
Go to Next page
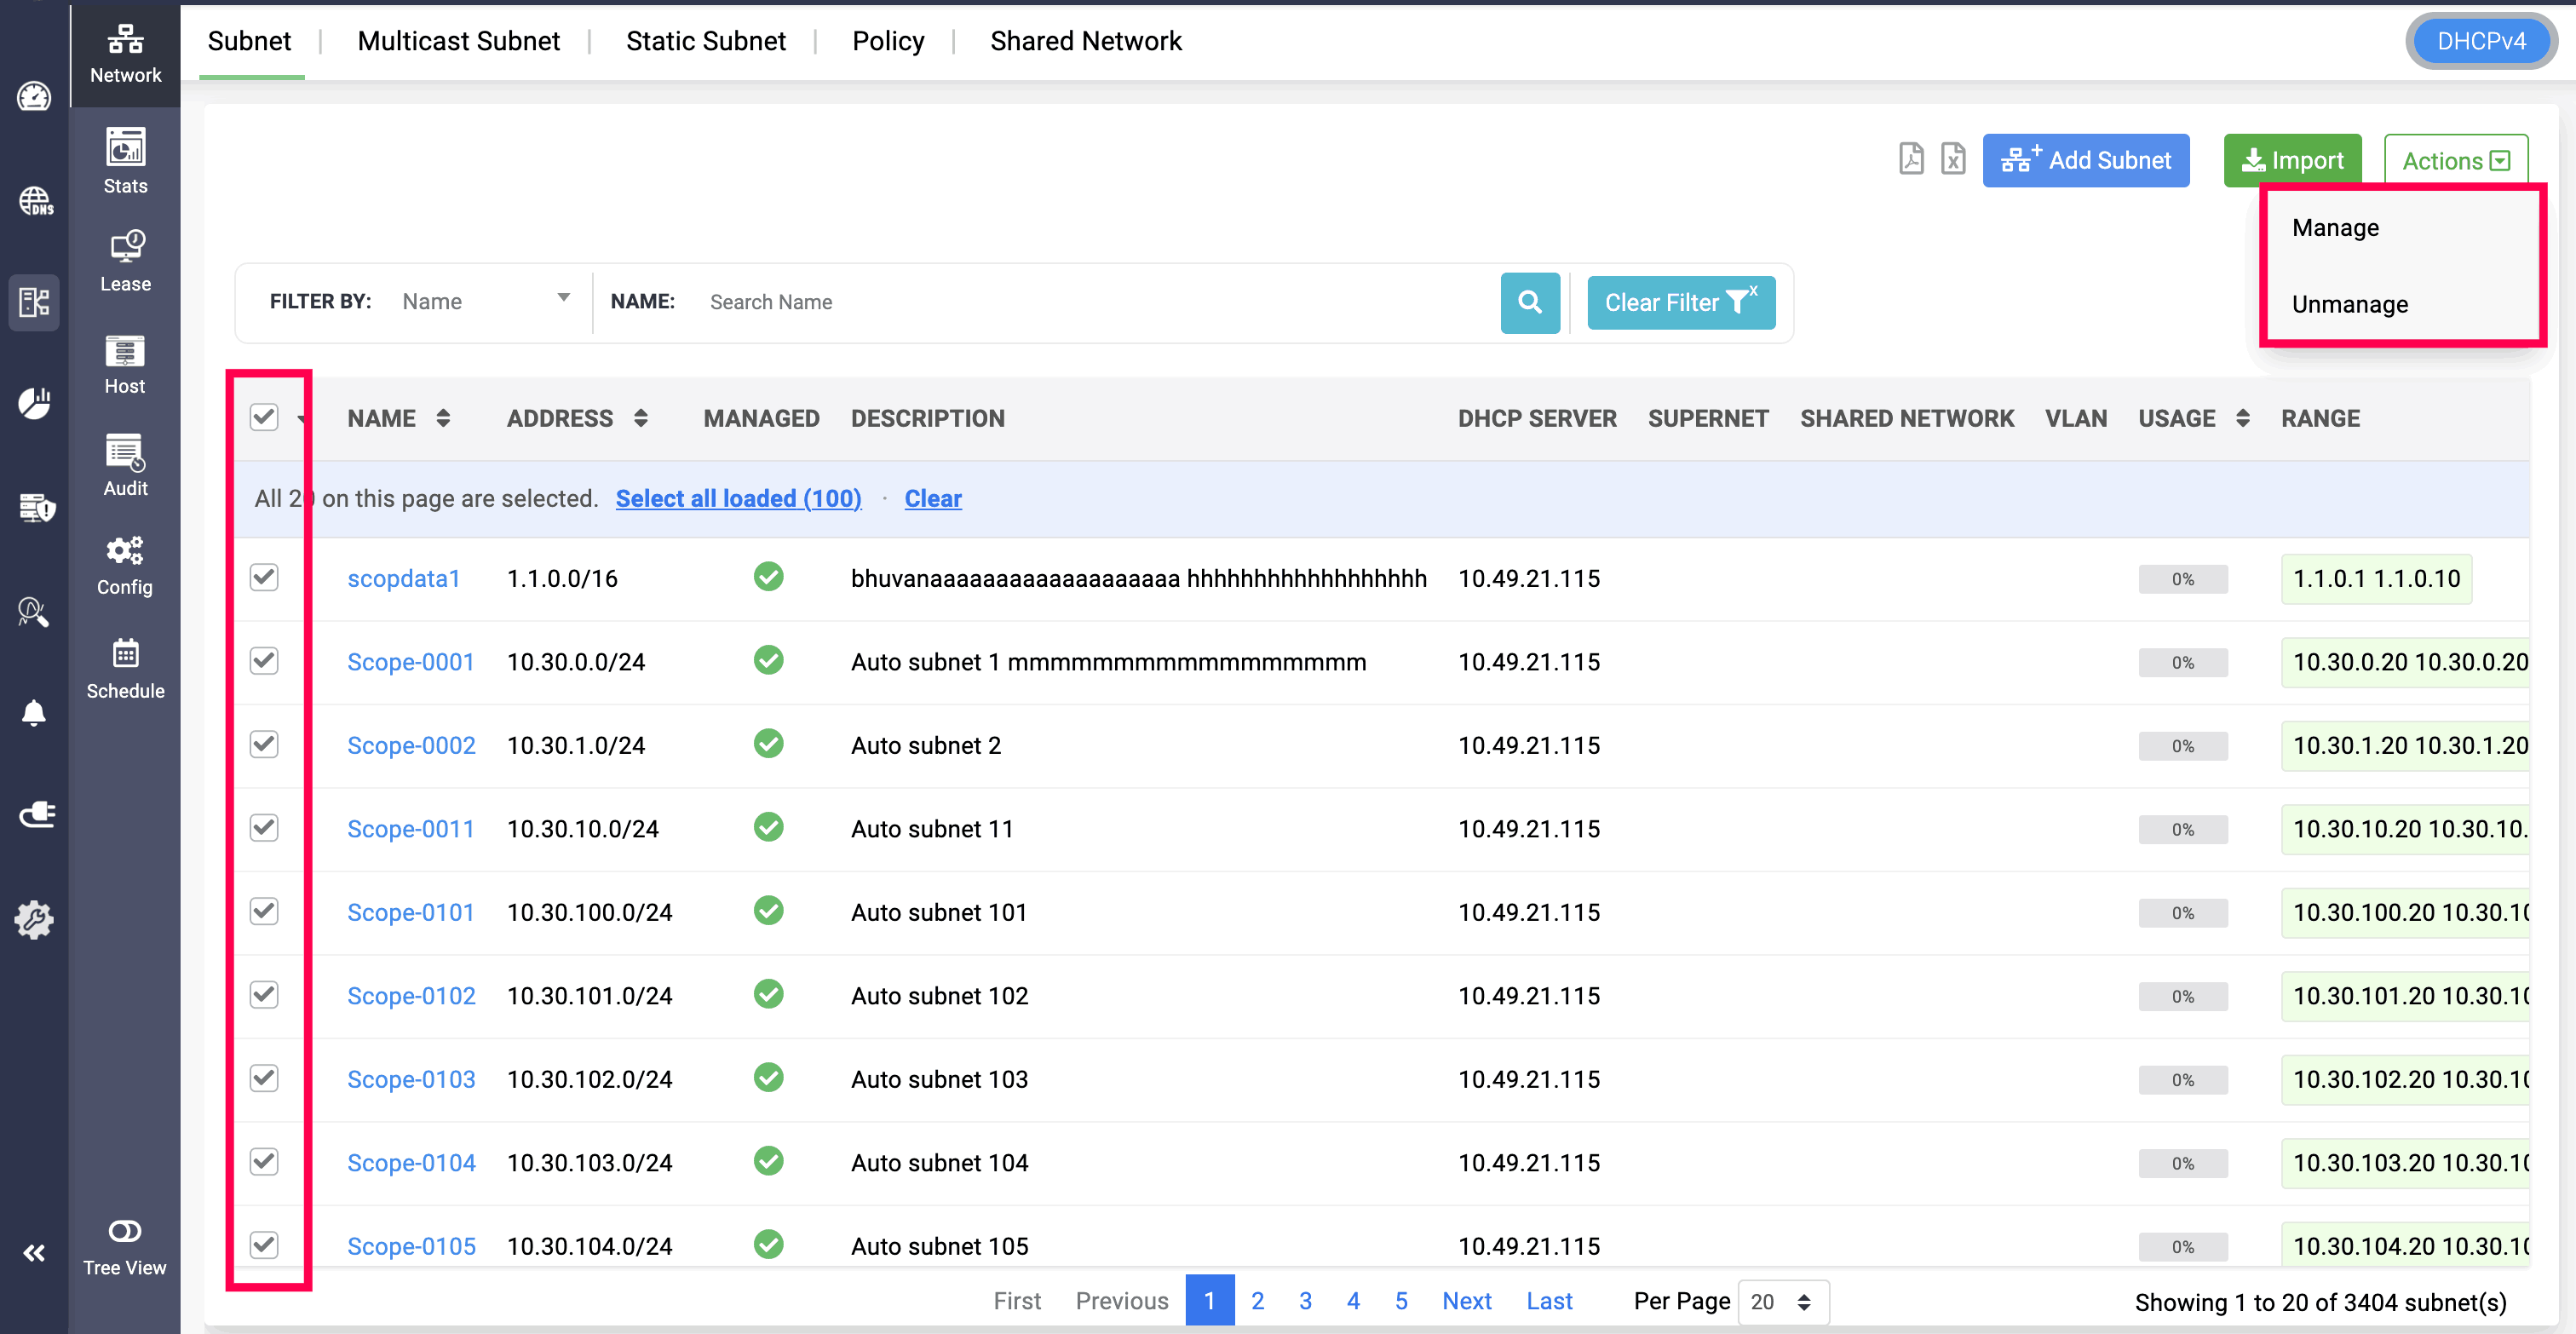tap(1466, 1300)
